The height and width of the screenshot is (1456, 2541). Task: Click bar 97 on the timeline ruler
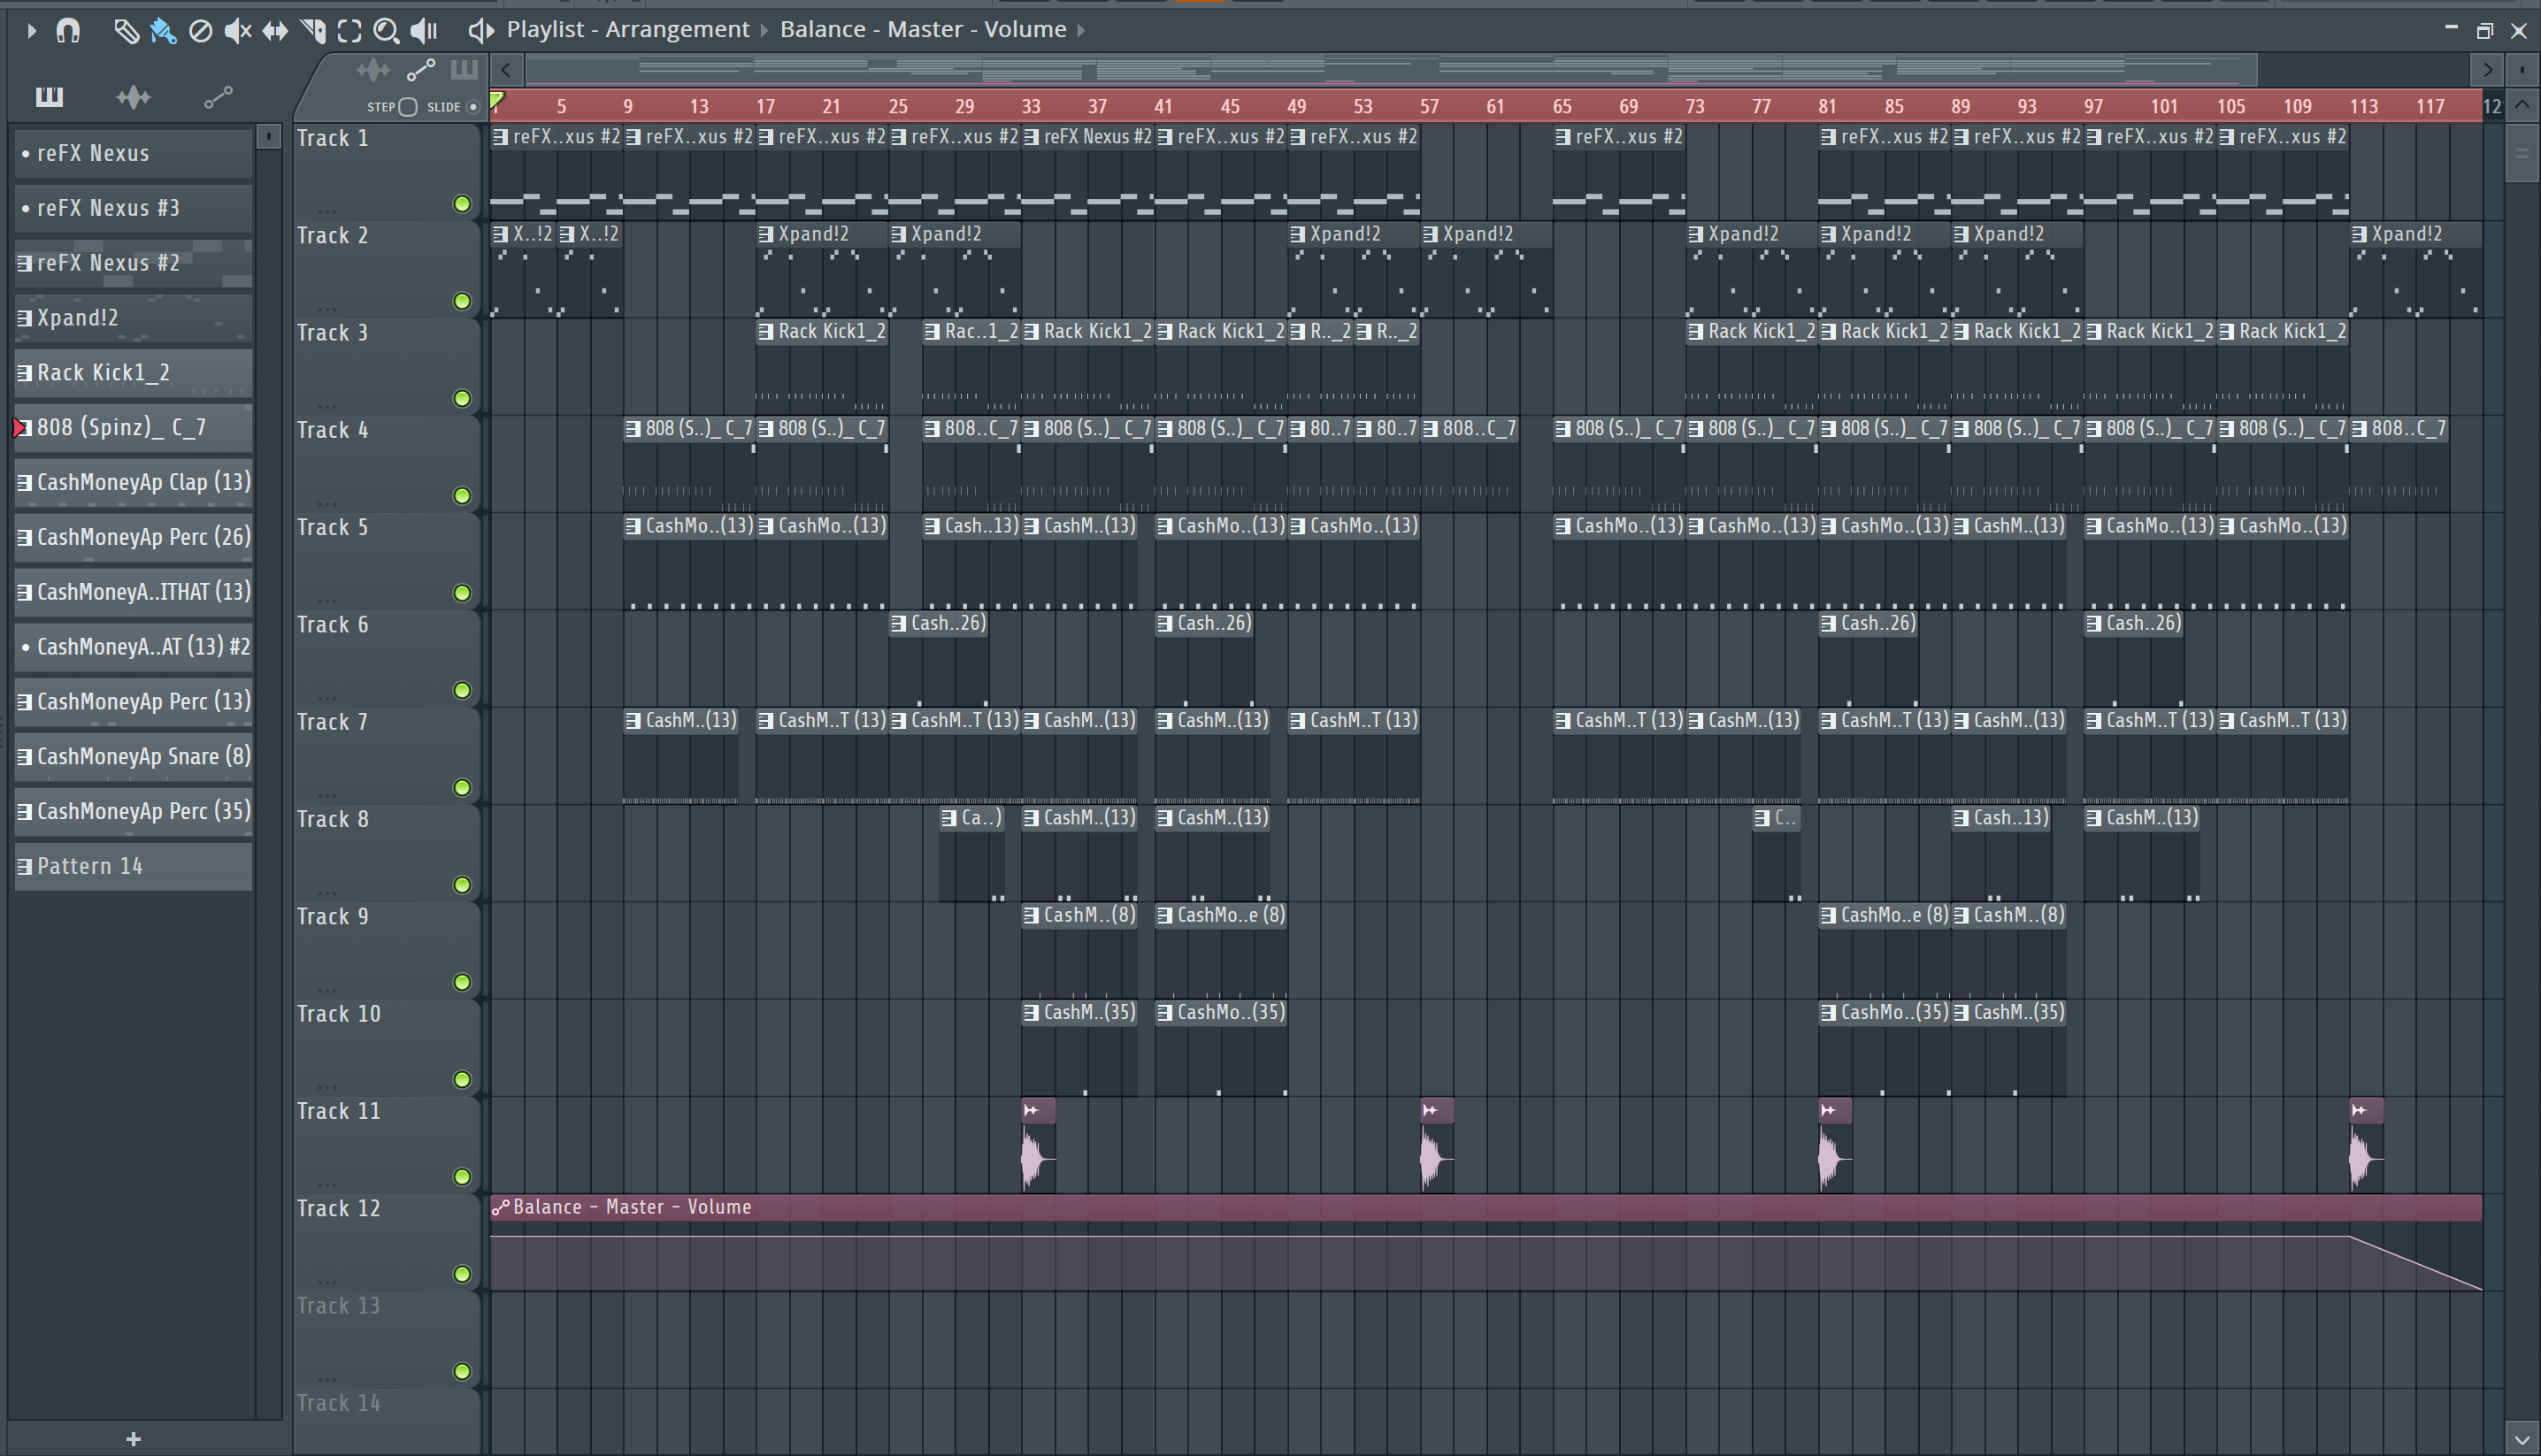tap(2093, 106)
